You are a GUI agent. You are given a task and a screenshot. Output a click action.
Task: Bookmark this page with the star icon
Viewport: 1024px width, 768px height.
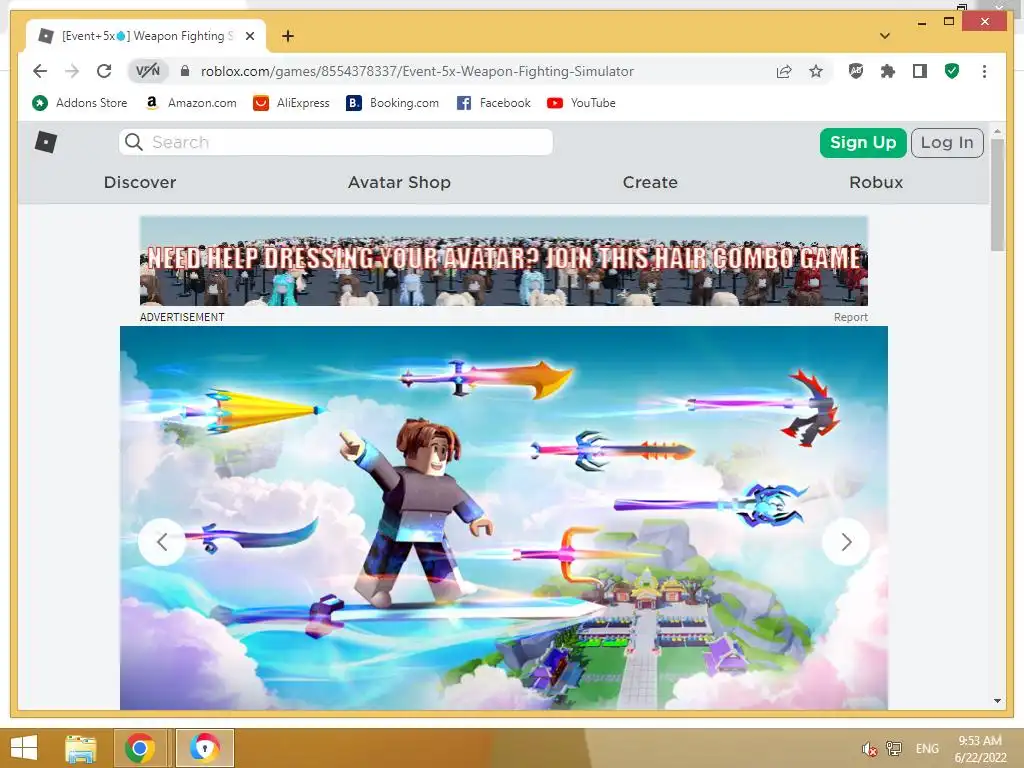point(816,71)
